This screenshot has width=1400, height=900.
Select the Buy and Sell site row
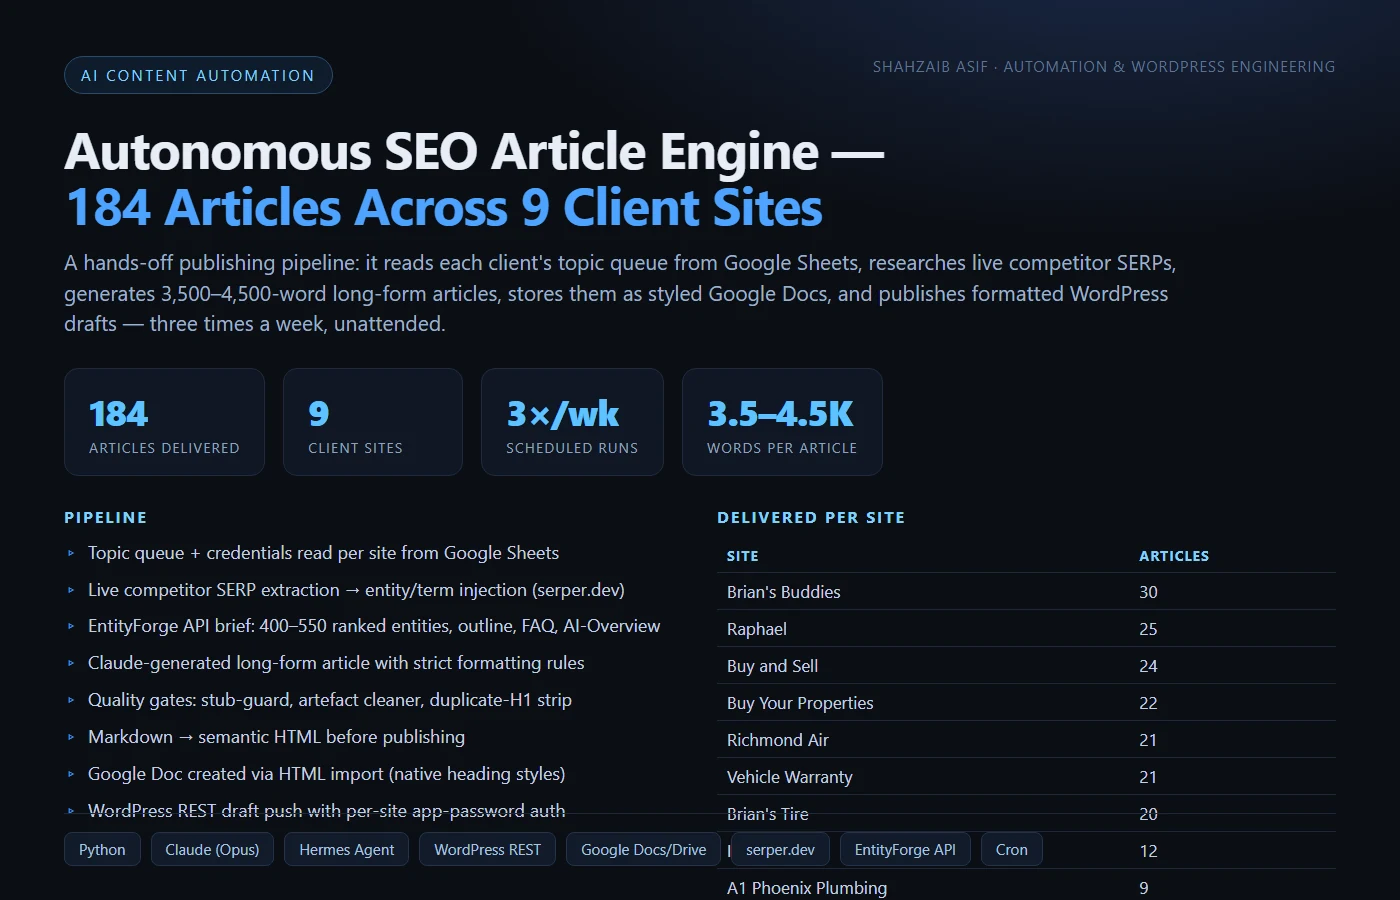point(1026,666)
